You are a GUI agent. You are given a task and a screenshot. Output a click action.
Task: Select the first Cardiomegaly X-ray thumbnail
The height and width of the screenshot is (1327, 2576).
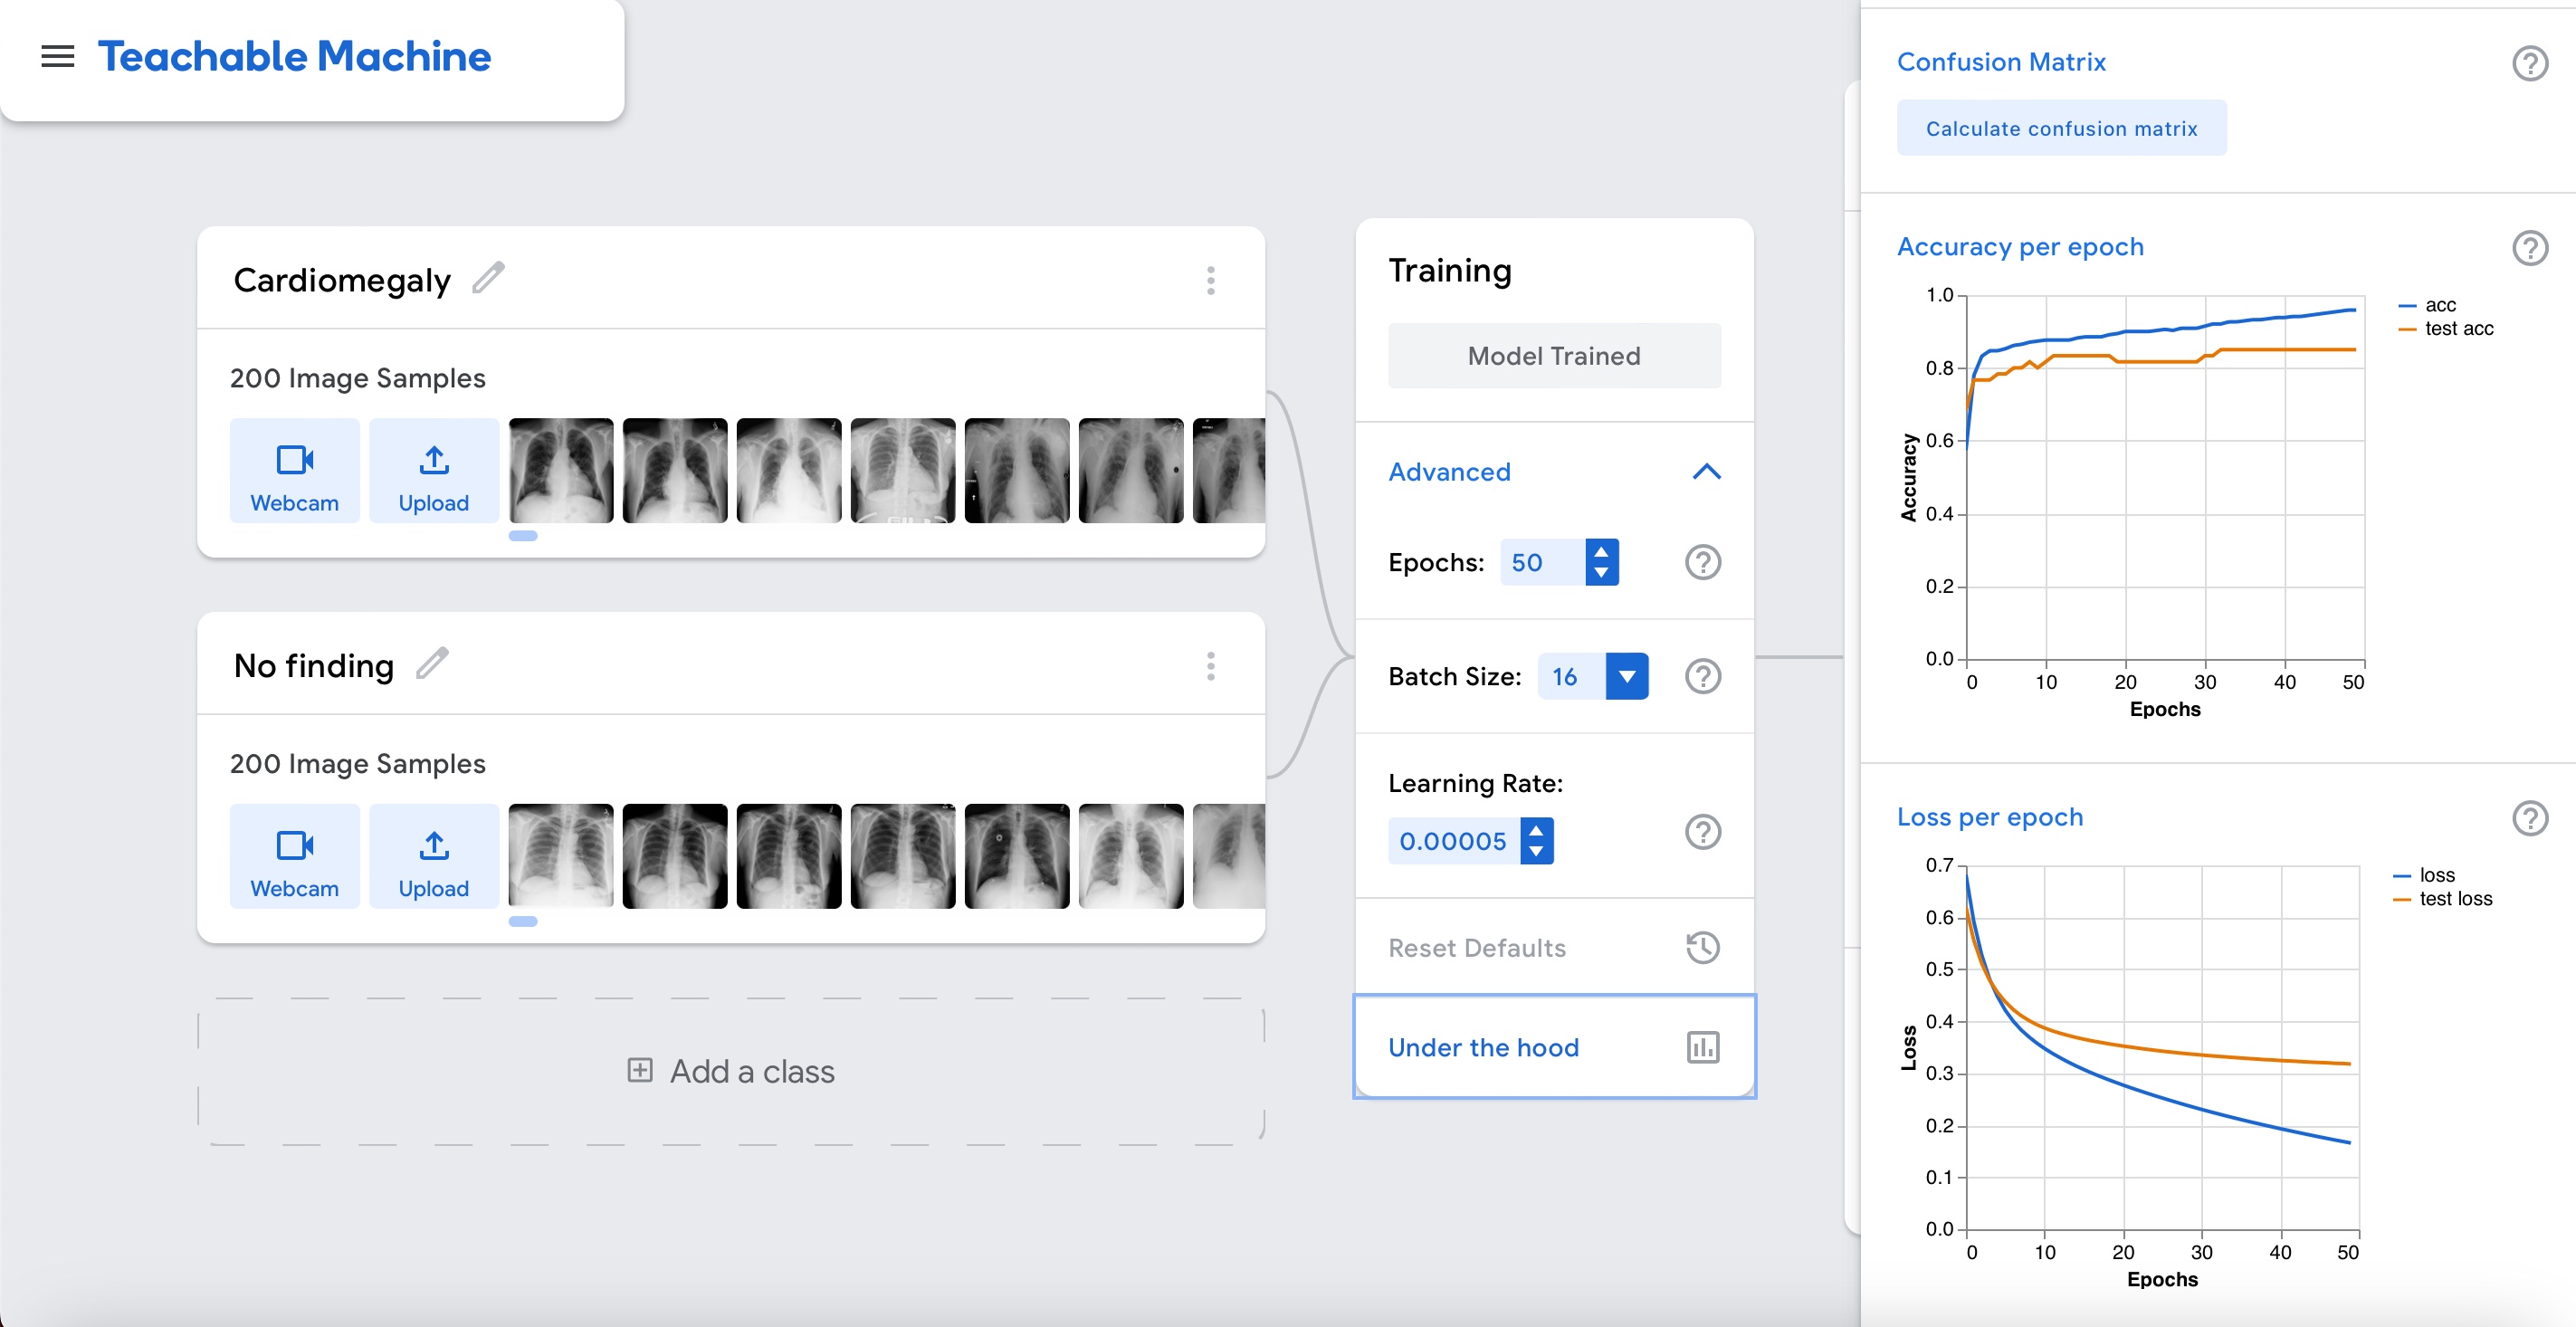pos(560,471)
